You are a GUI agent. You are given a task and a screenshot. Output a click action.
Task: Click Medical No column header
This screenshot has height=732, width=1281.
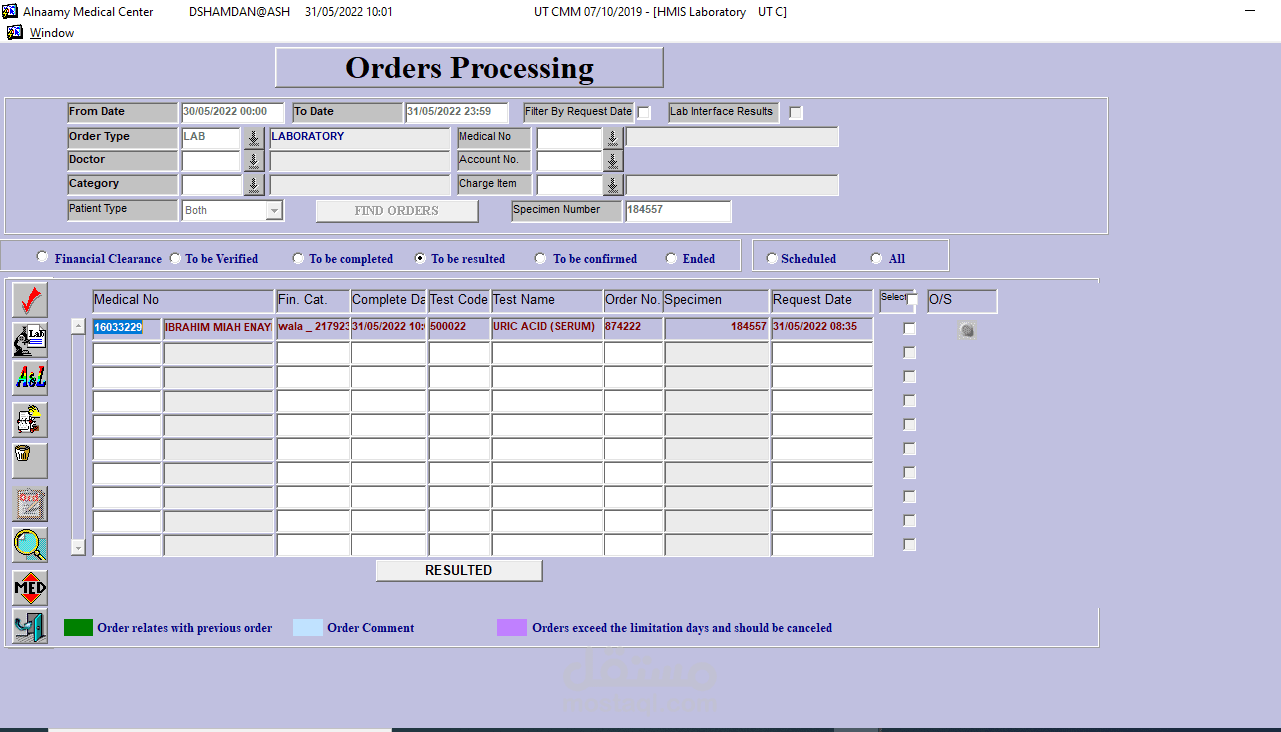183,300
